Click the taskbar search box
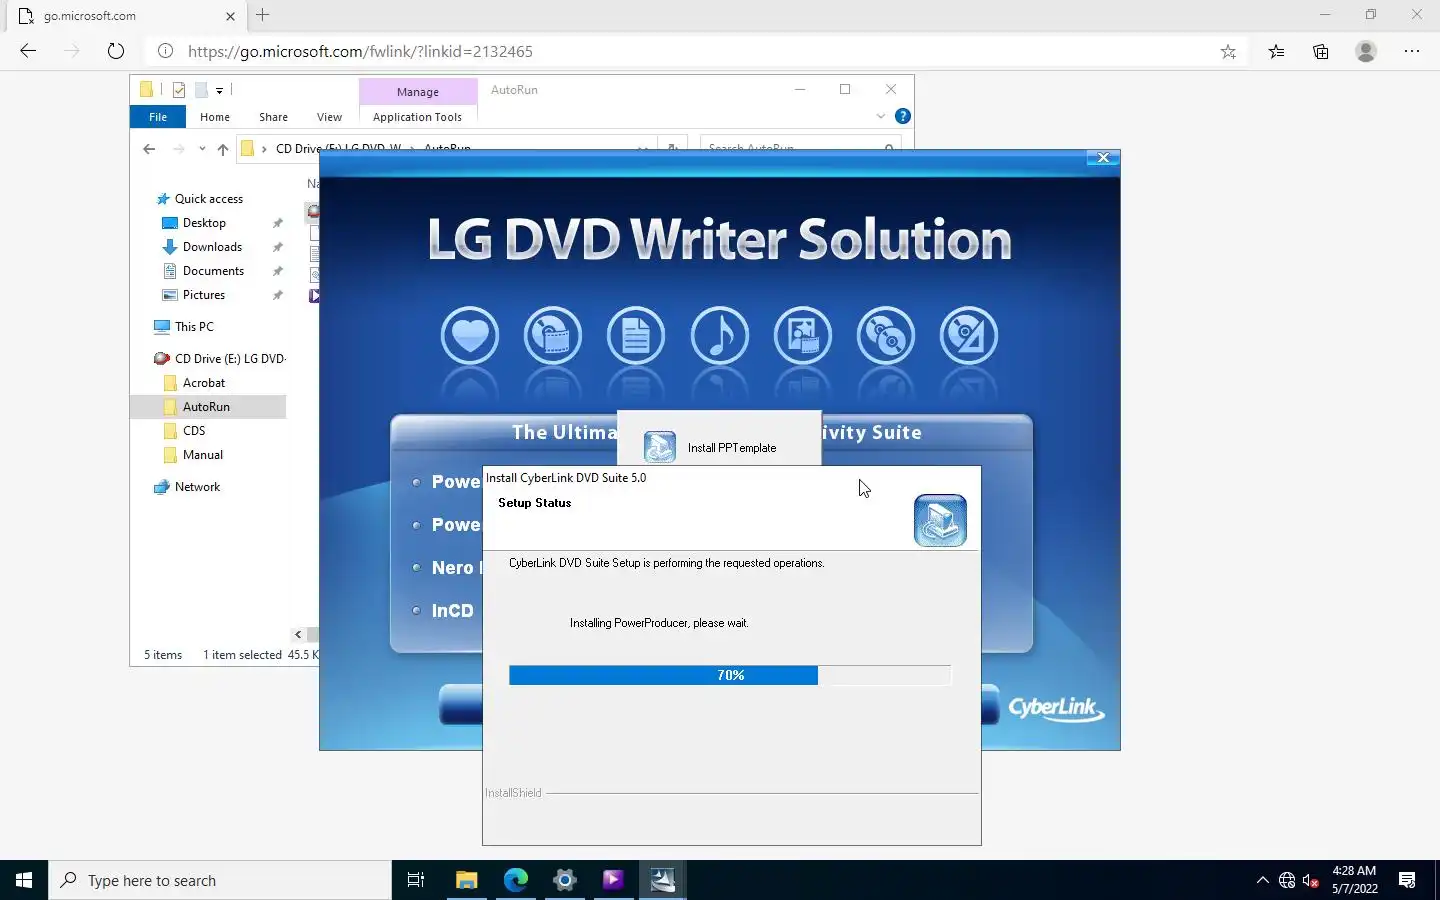1440x900 pixels. tap(220, 880)
